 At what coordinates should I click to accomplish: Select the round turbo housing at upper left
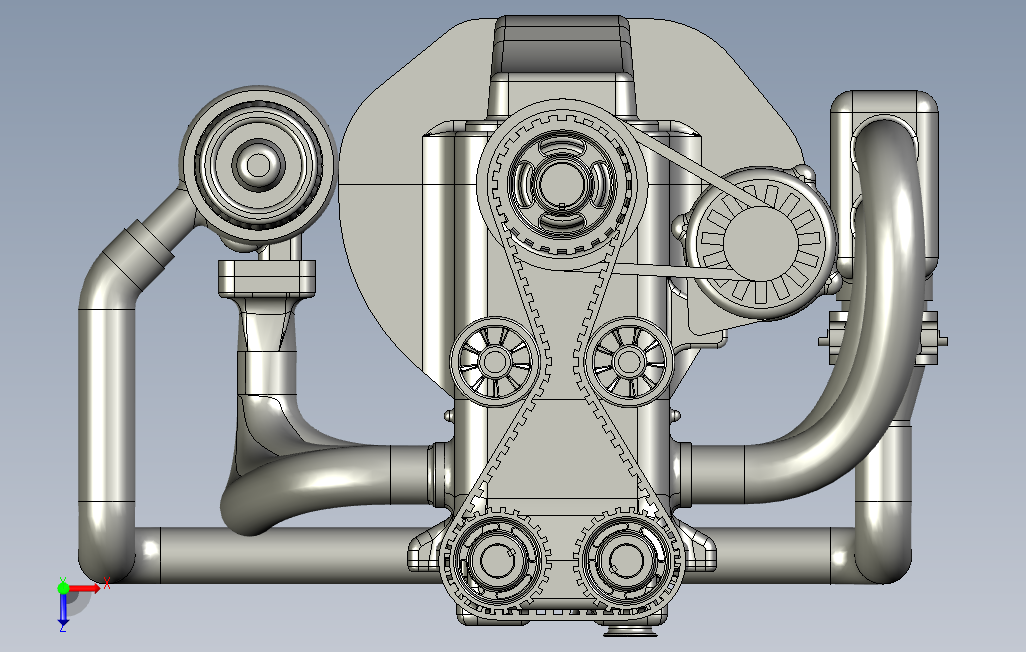[258, 164]
